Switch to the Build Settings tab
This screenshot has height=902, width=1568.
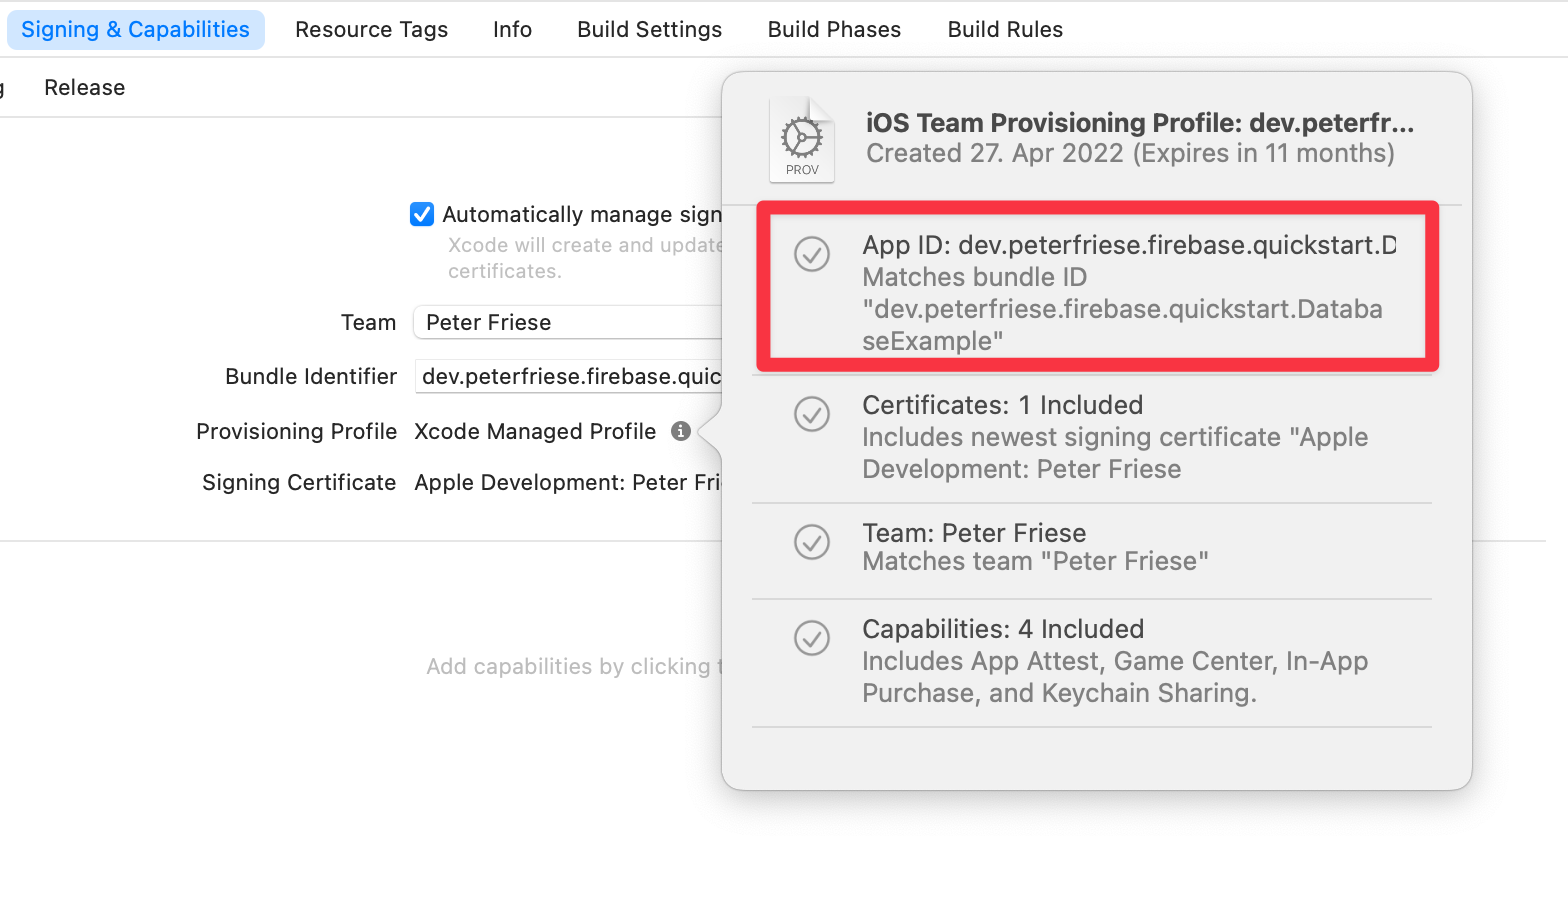tap(649, 30)
